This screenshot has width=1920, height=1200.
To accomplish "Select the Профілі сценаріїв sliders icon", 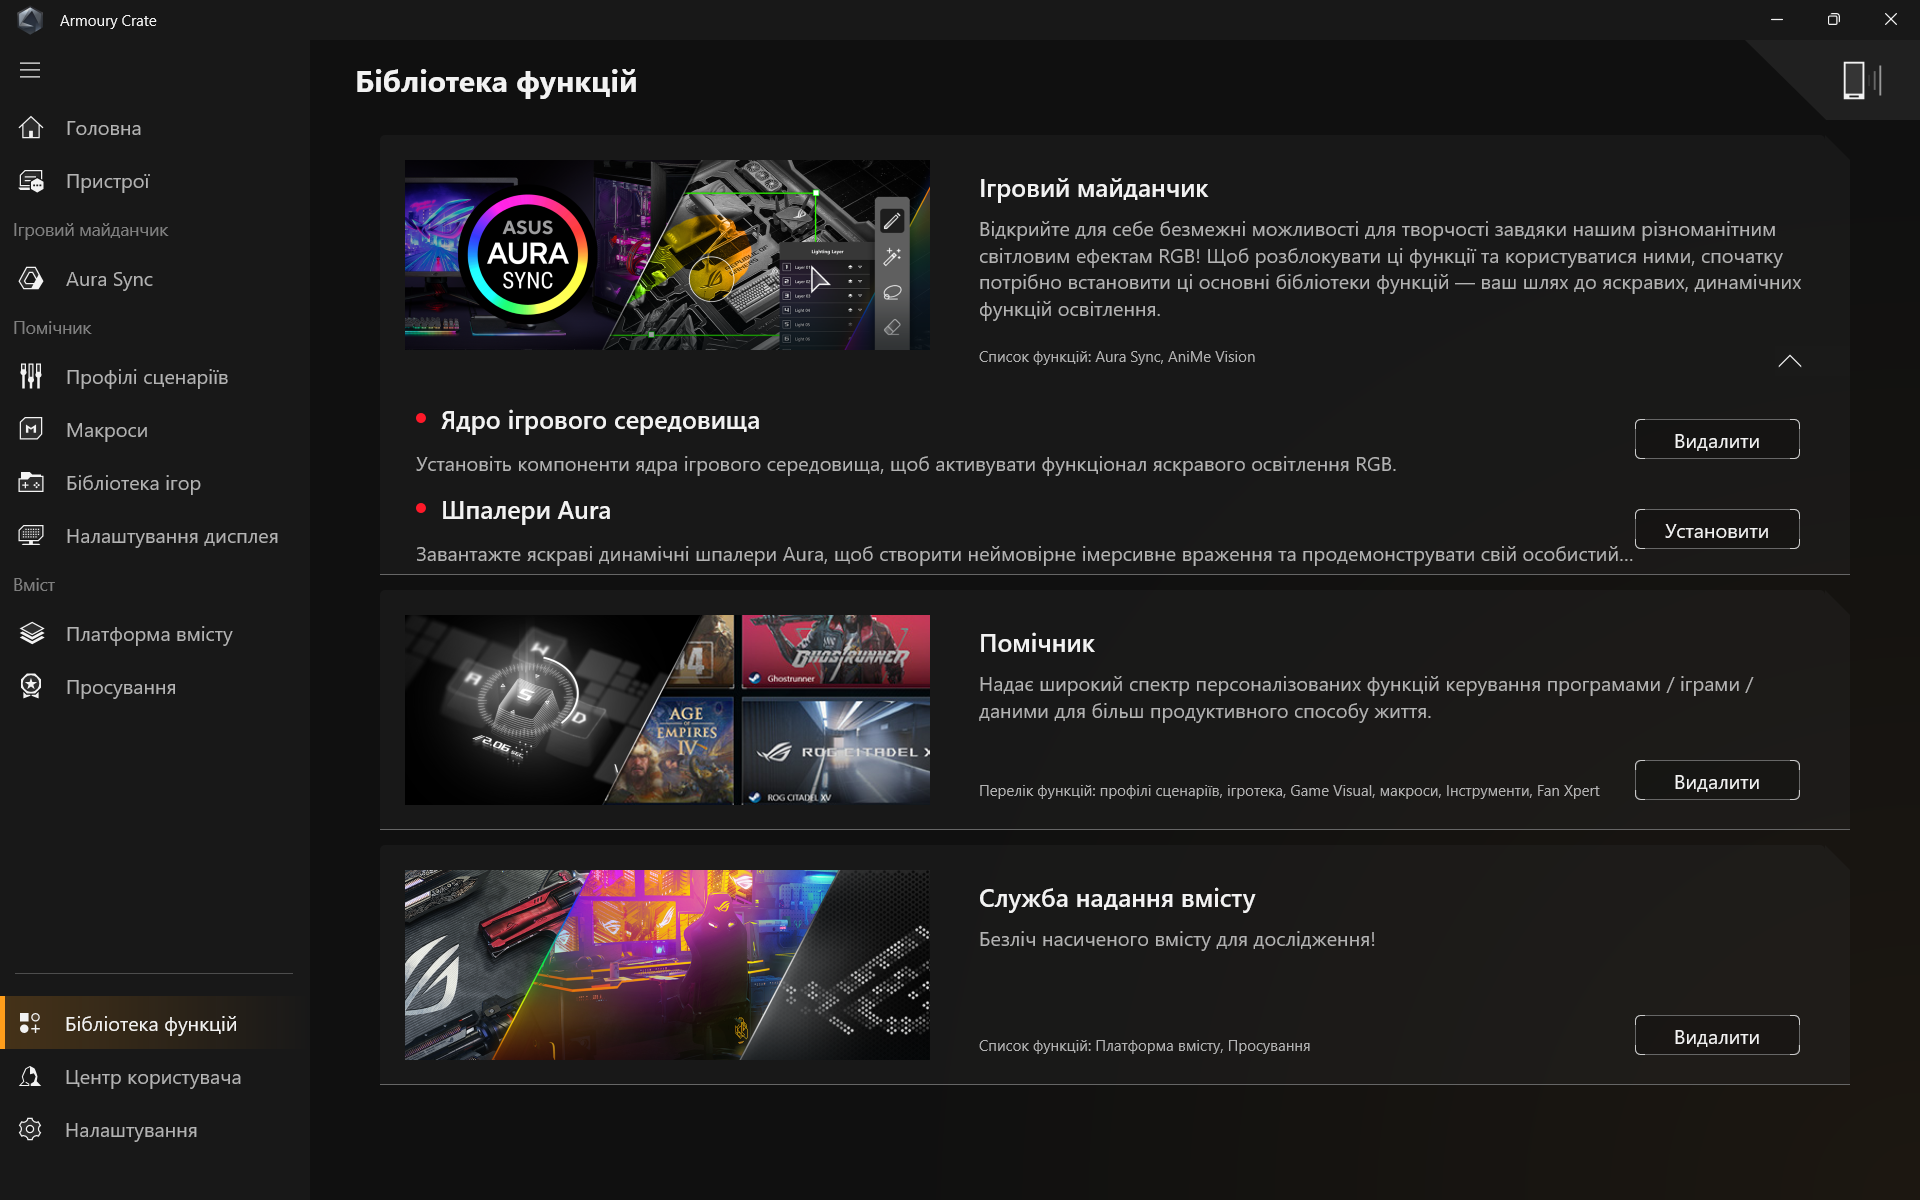I will [x=31, y=377].
